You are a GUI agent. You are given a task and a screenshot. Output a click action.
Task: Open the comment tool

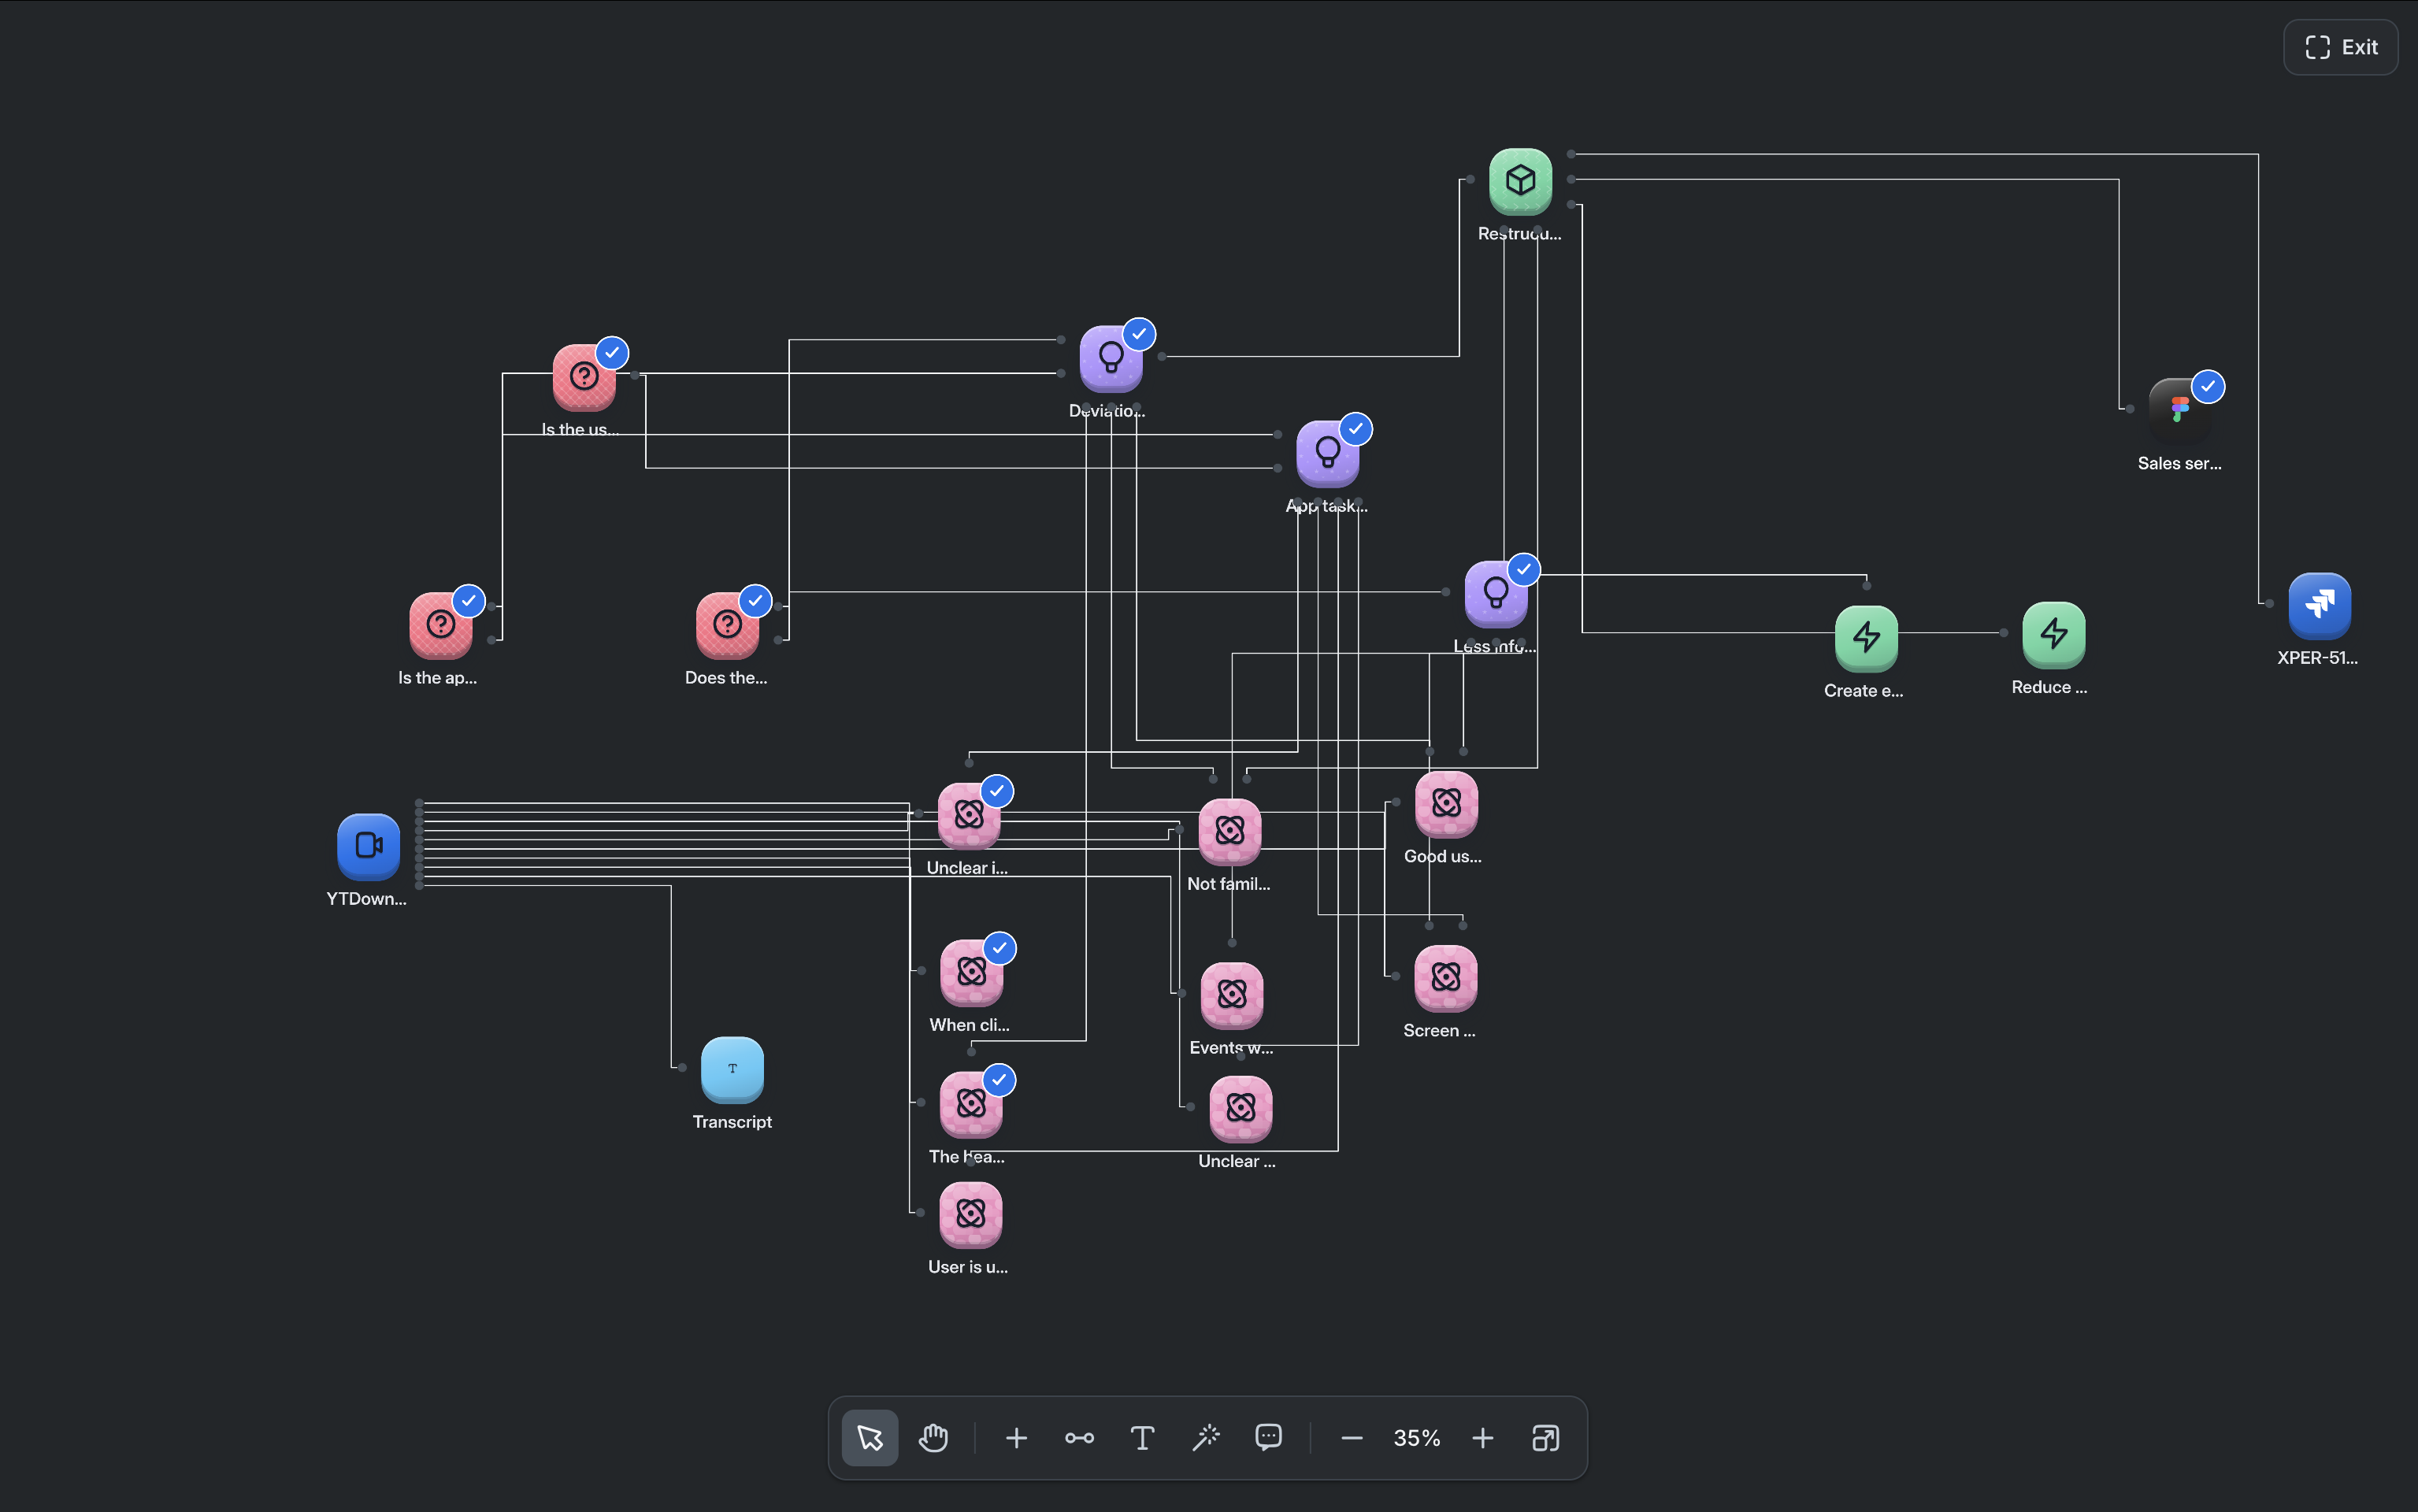click(1268, 1438)
